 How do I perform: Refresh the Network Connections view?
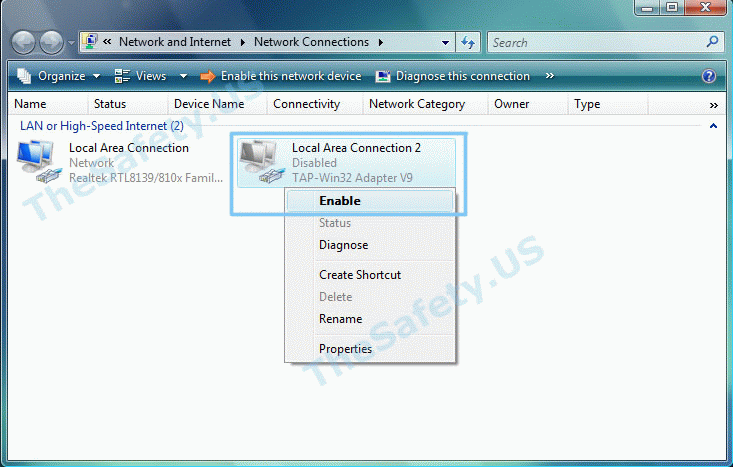pyautogui.click(x=468, y=43)
